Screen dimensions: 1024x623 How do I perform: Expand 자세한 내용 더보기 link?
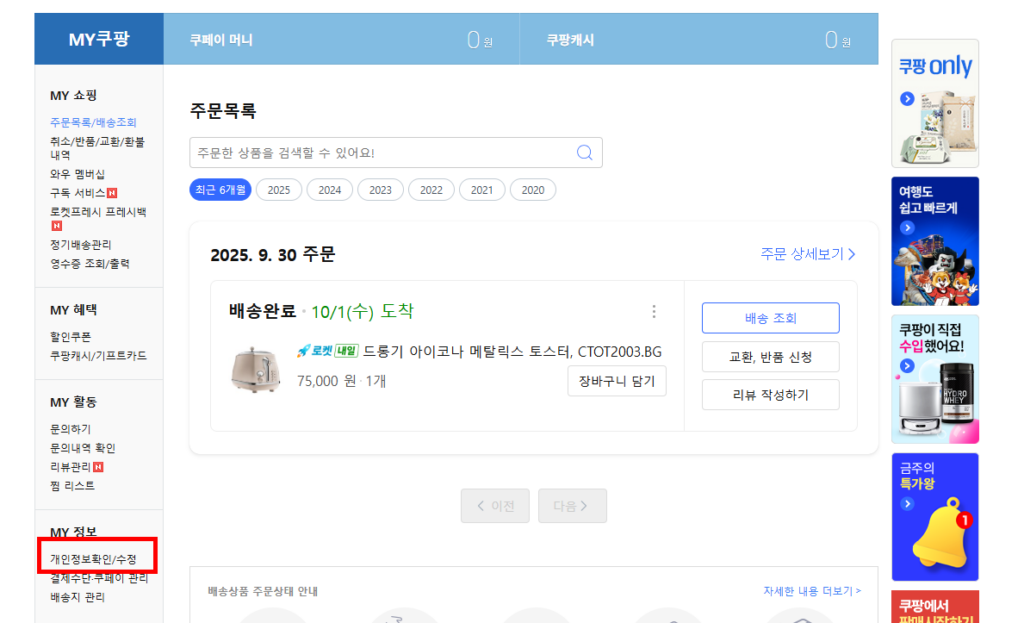click(x=811, y=592)
